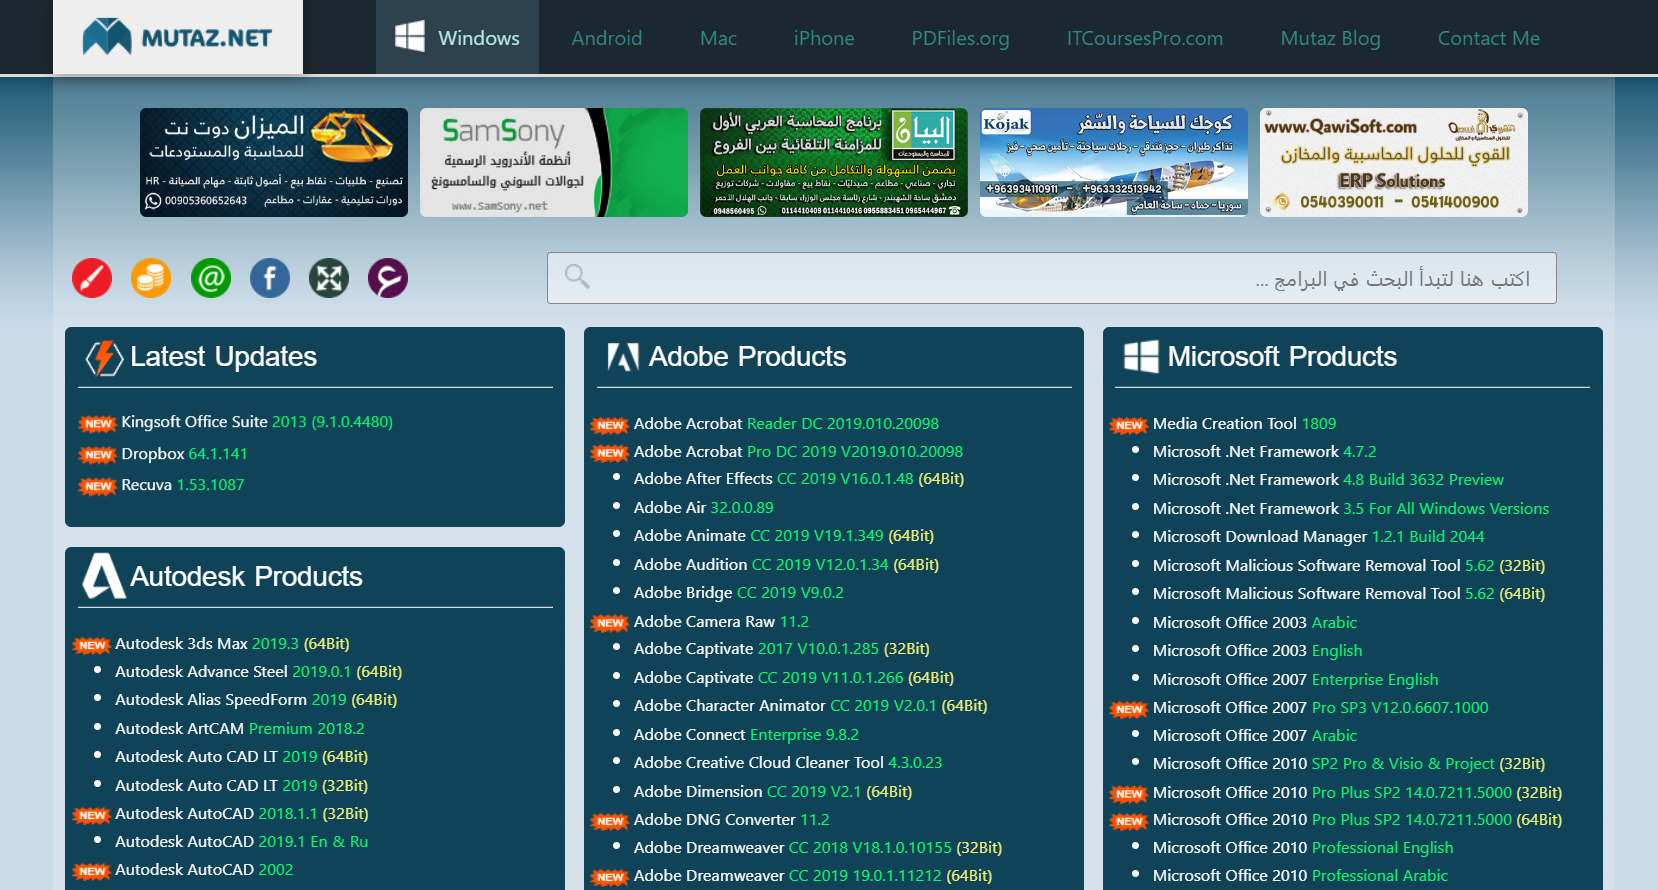The width and height of the screenshot is (1658, 890).
Task: Open the green Arabic accounting software banner
Action: click(x=834, y=162)
